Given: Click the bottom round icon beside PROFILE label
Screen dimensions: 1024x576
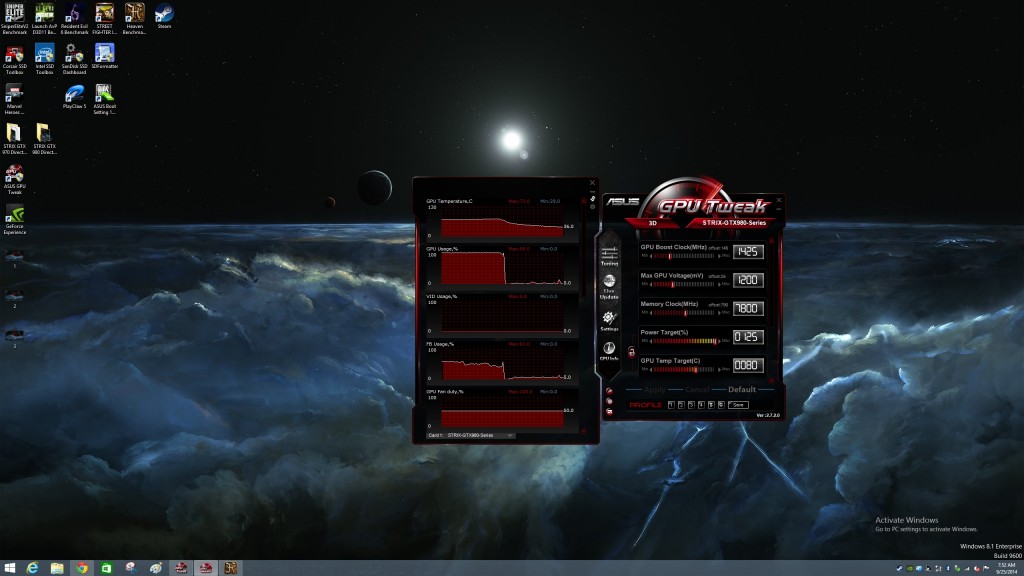Looking at the screenshot, I should [x=609, y=412].
